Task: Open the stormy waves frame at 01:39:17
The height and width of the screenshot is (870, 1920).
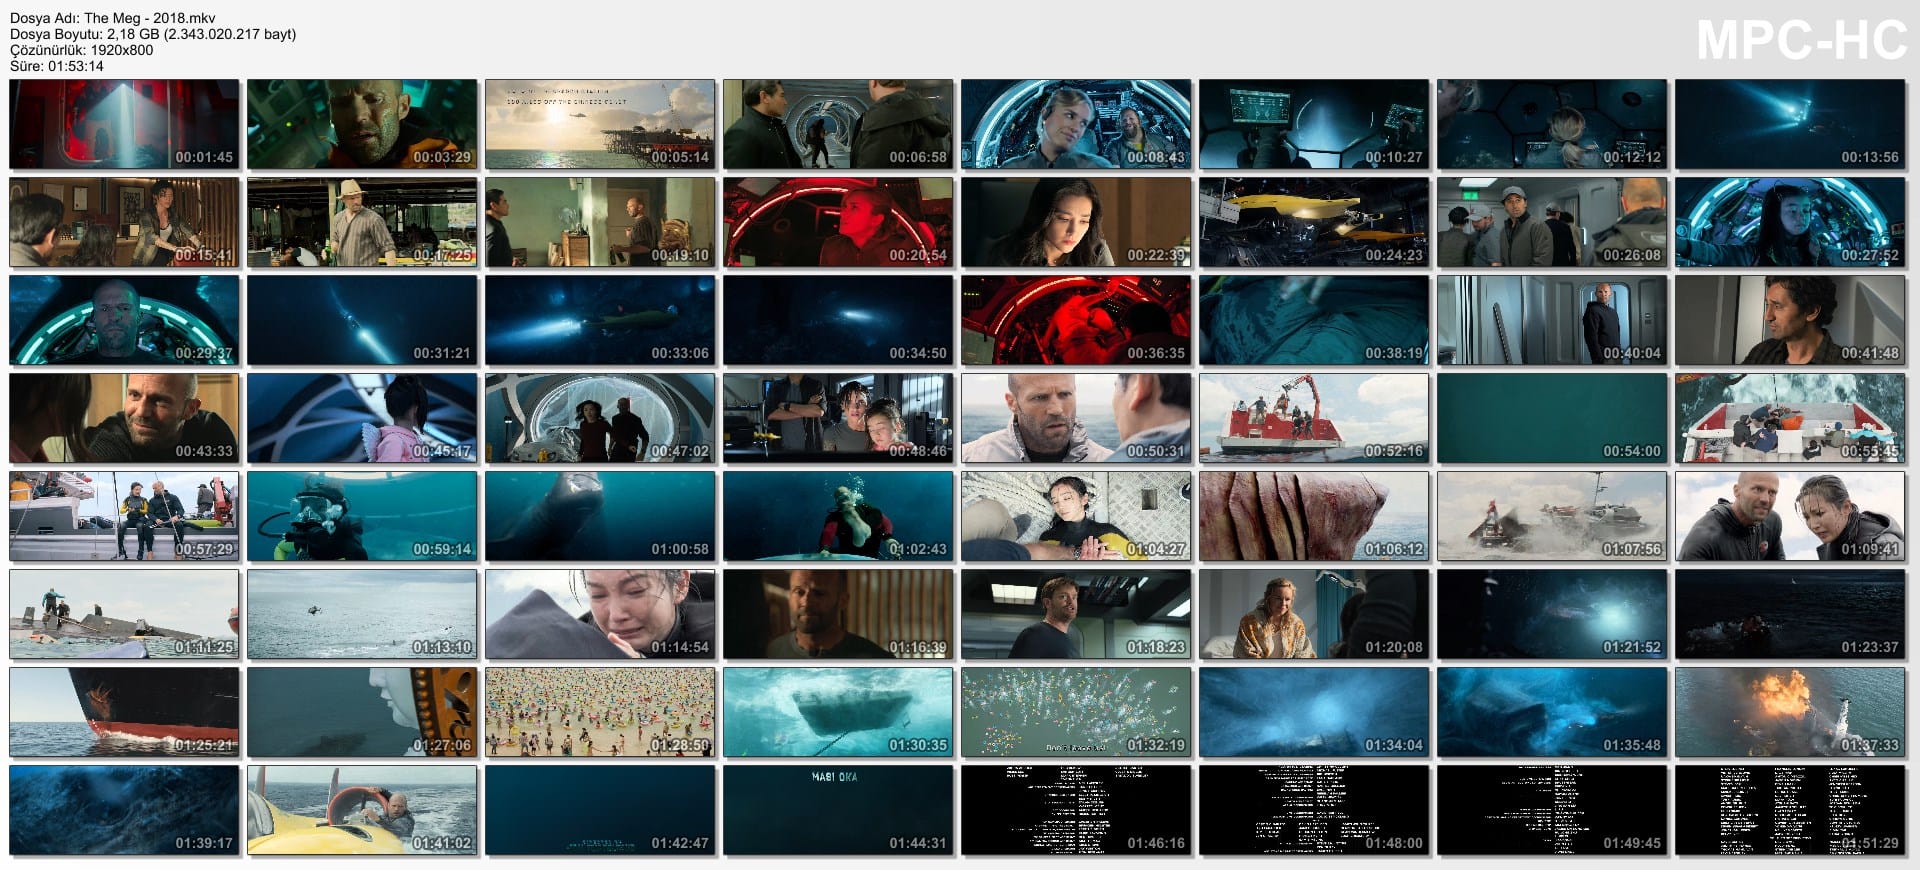Action: click(124, 810)
